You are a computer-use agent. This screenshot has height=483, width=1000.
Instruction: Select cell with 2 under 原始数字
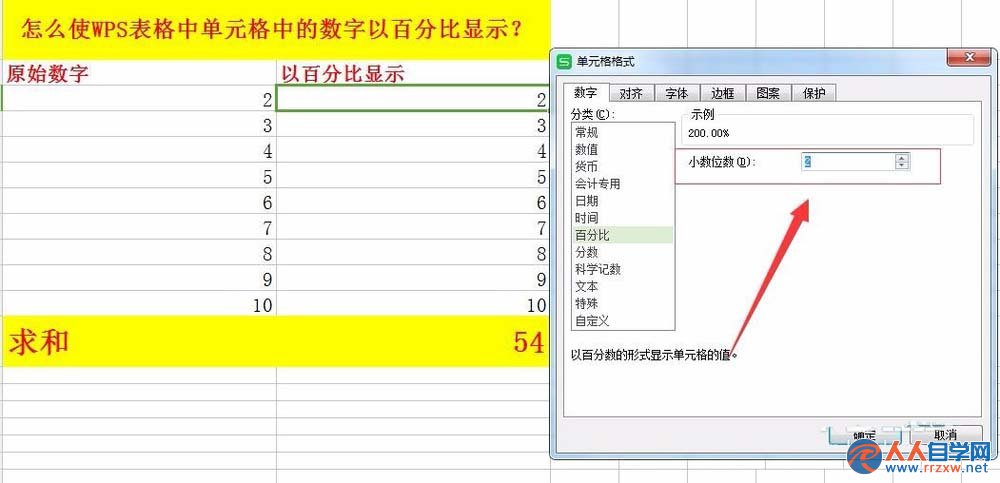coord(140,98)
